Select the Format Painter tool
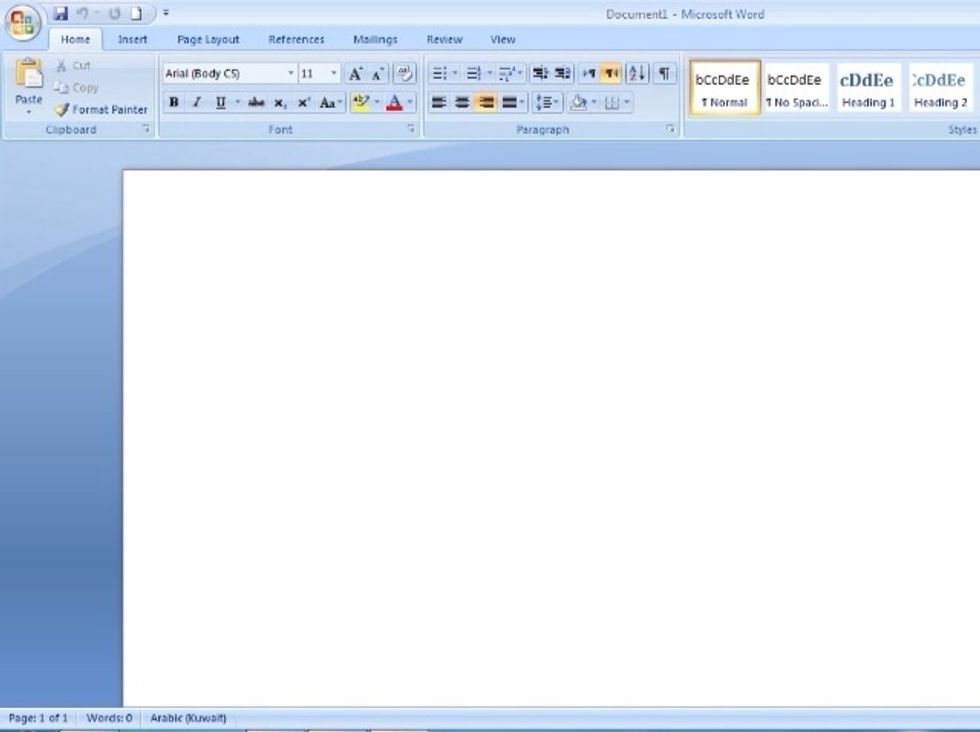Image resolution: width=980 pixels, height=732 pixels. tap(101, 110)
